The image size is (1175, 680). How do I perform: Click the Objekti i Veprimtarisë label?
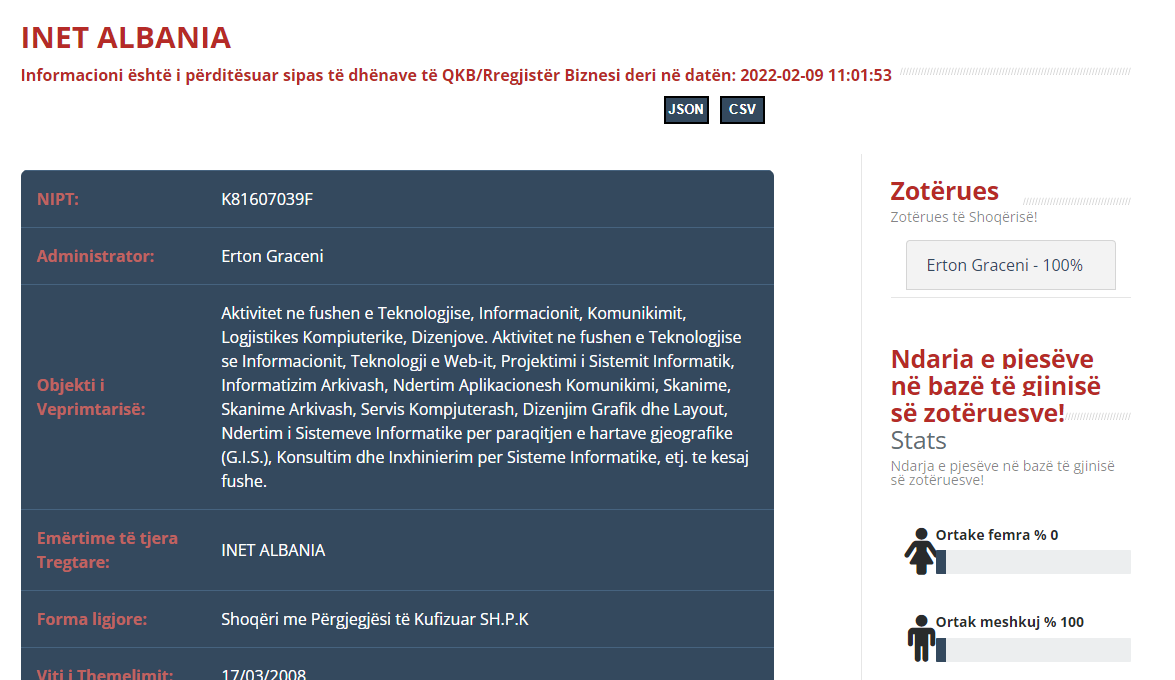click(x=91, y=397)
